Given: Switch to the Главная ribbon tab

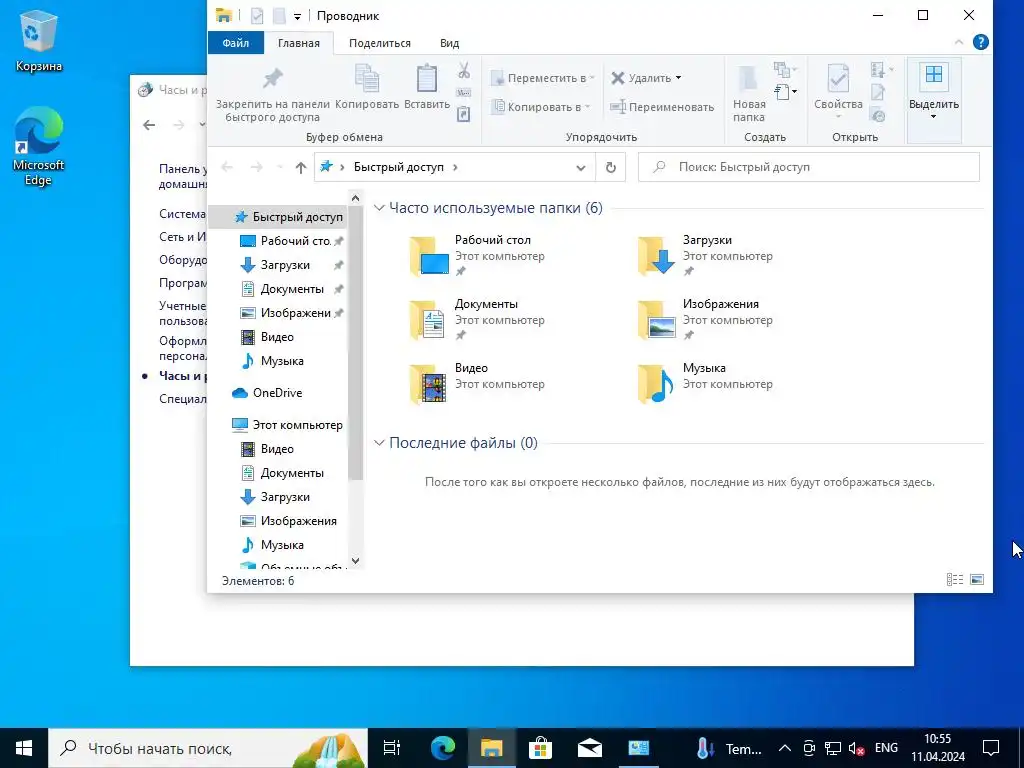Looking at the screenshot, I should tap(298, 43).
